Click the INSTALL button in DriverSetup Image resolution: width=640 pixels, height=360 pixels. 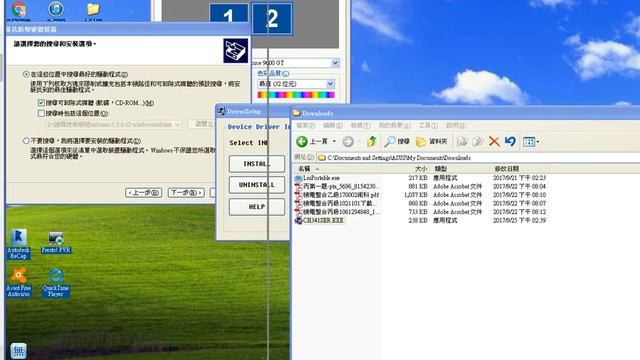coord(257,164)
